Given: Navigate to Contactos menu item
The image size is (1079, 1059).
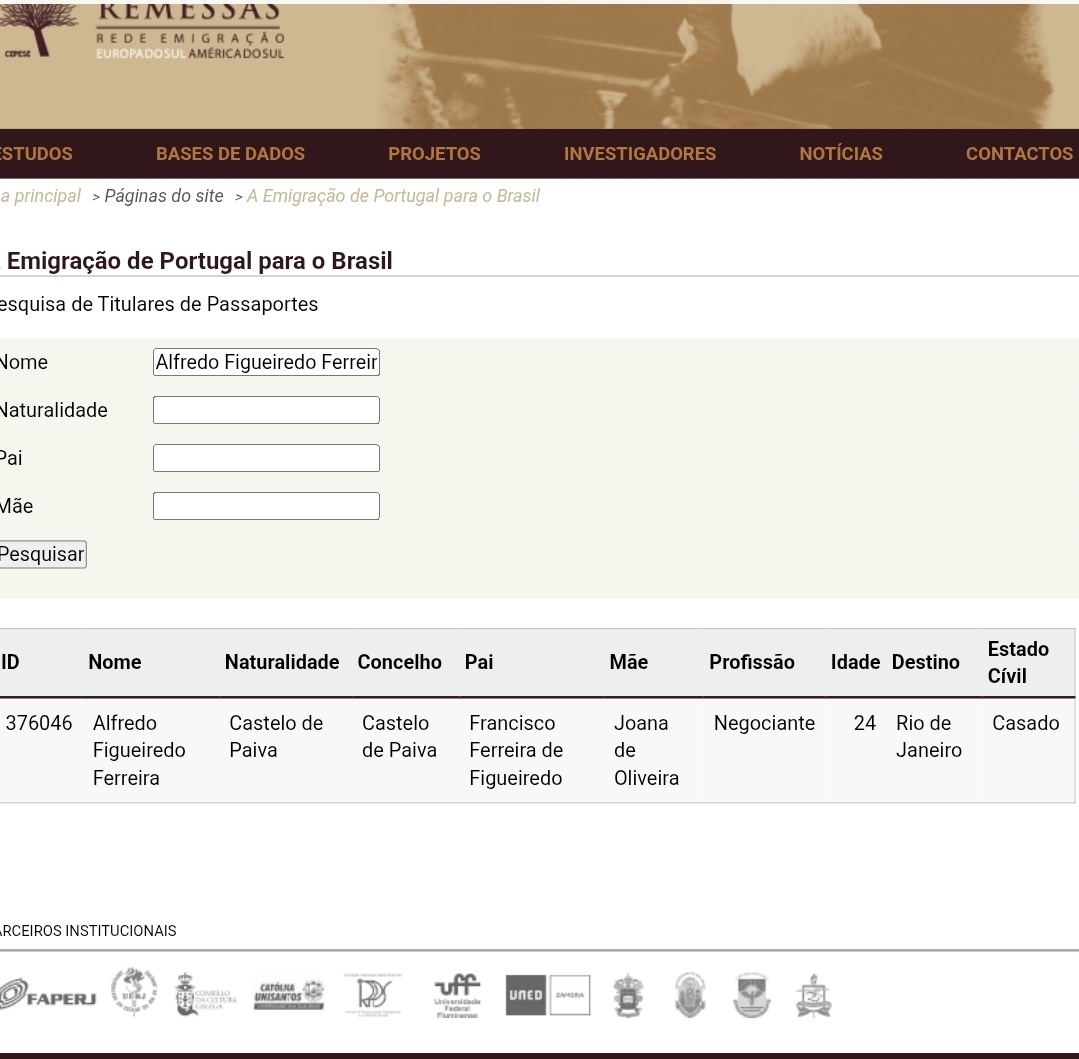Looking at the screenshot, I should coord(1018,154).
